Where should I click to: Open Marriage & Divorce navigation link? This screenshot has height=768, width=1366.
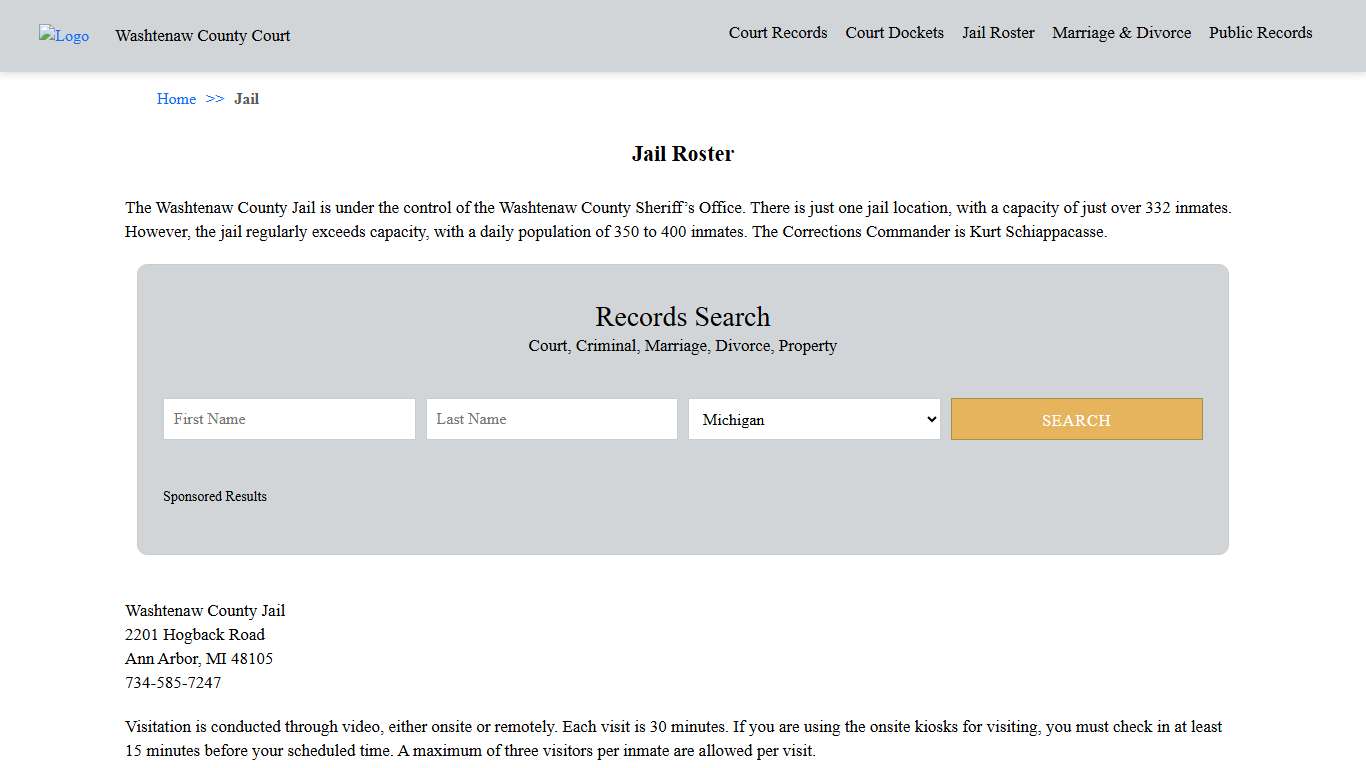[x=1121, y=33]
